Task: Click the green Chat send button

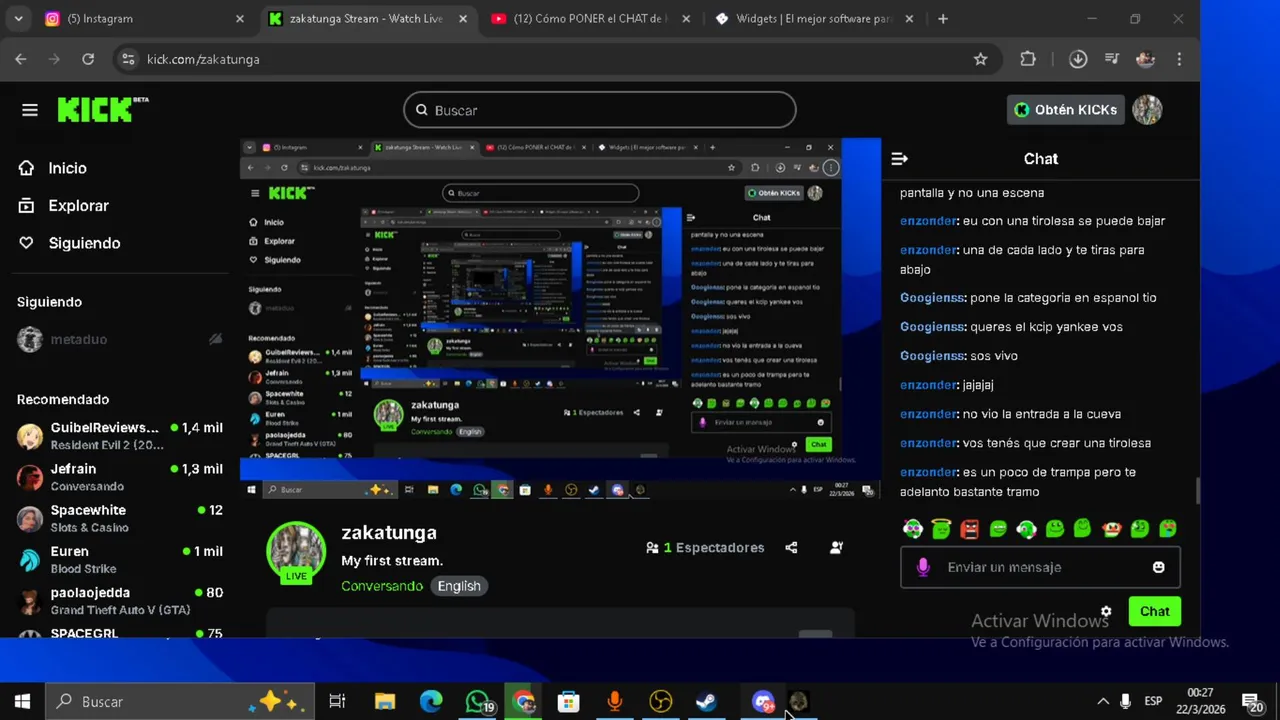Action: pos(1154,611)
